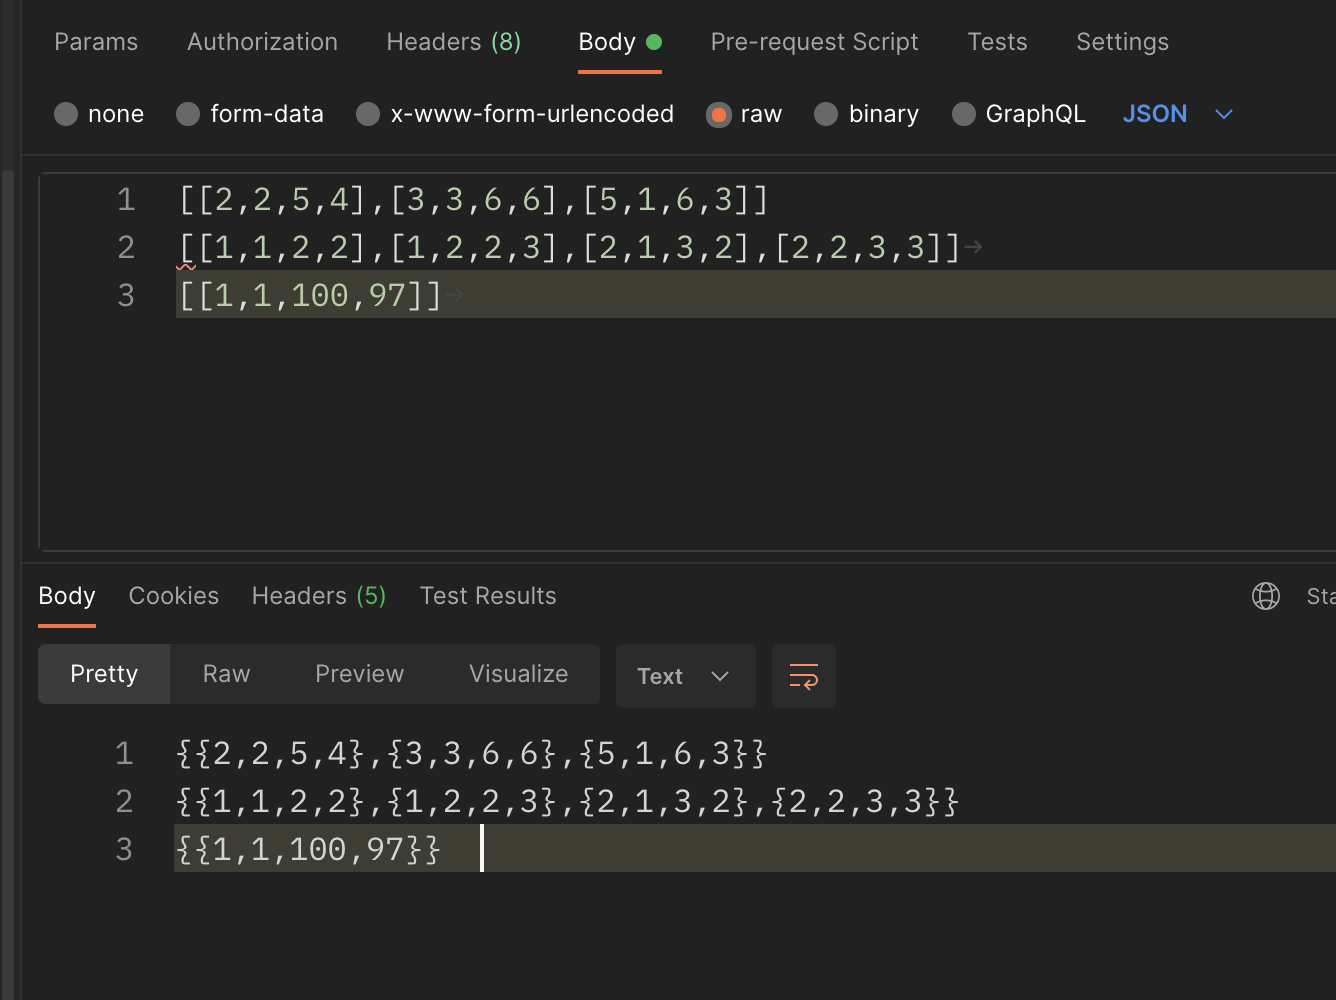Image resolution: width=1336 pixels, height=1000 pixels.
Task: Switch to Preview response view
Action: click(359, 674)
